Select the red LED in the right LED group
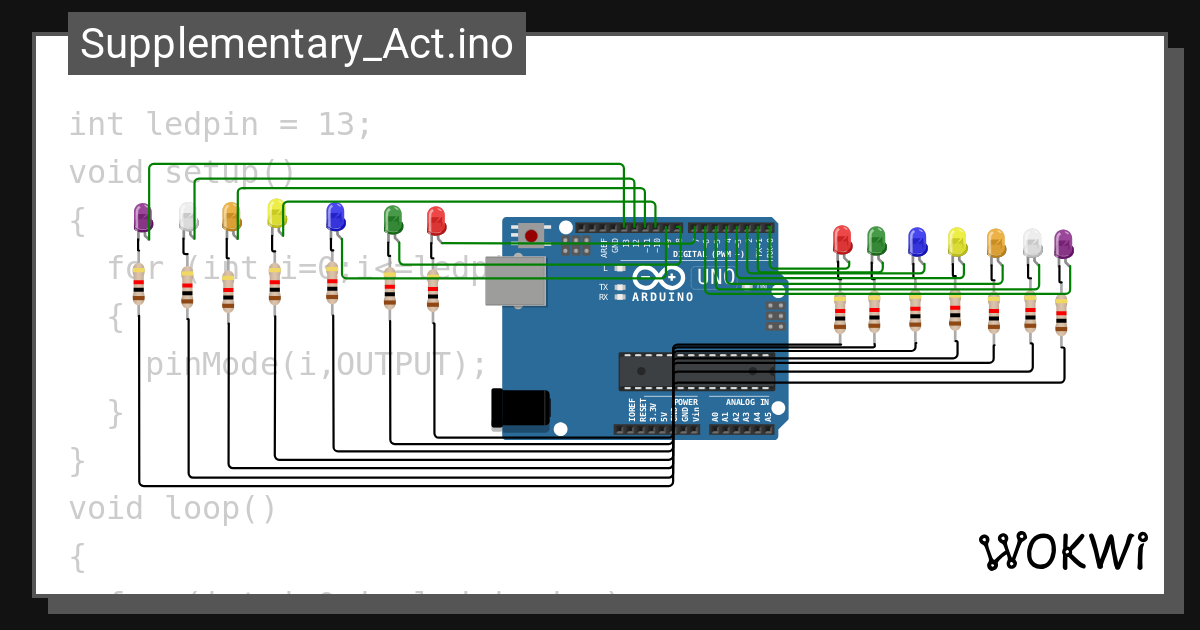Image resolution: width=1200 pixels, height=630 pixels. click(842, 240)
